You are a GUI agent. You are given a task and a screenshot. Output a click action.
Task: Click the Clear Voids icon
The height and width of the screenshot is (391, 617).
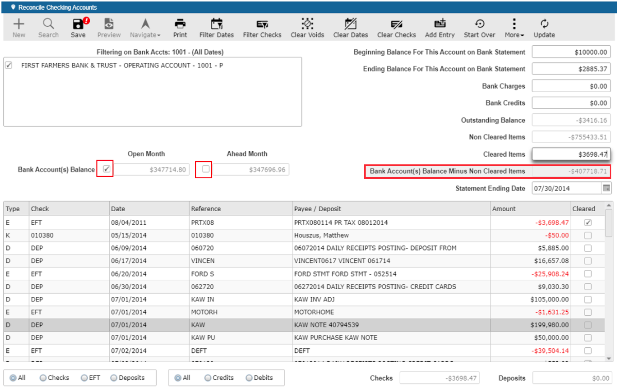click(307, 28)
